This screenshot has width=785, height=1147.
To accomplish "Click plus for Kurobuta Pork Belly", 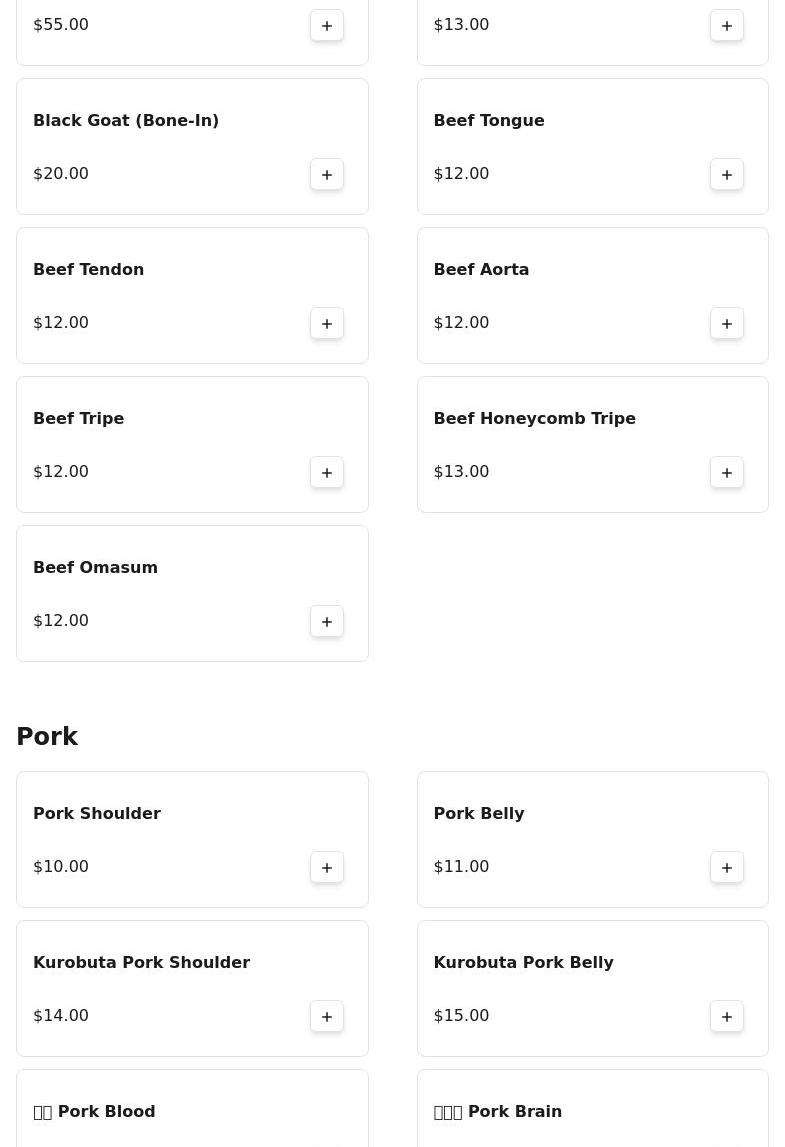I will (x=727, y=1016).
